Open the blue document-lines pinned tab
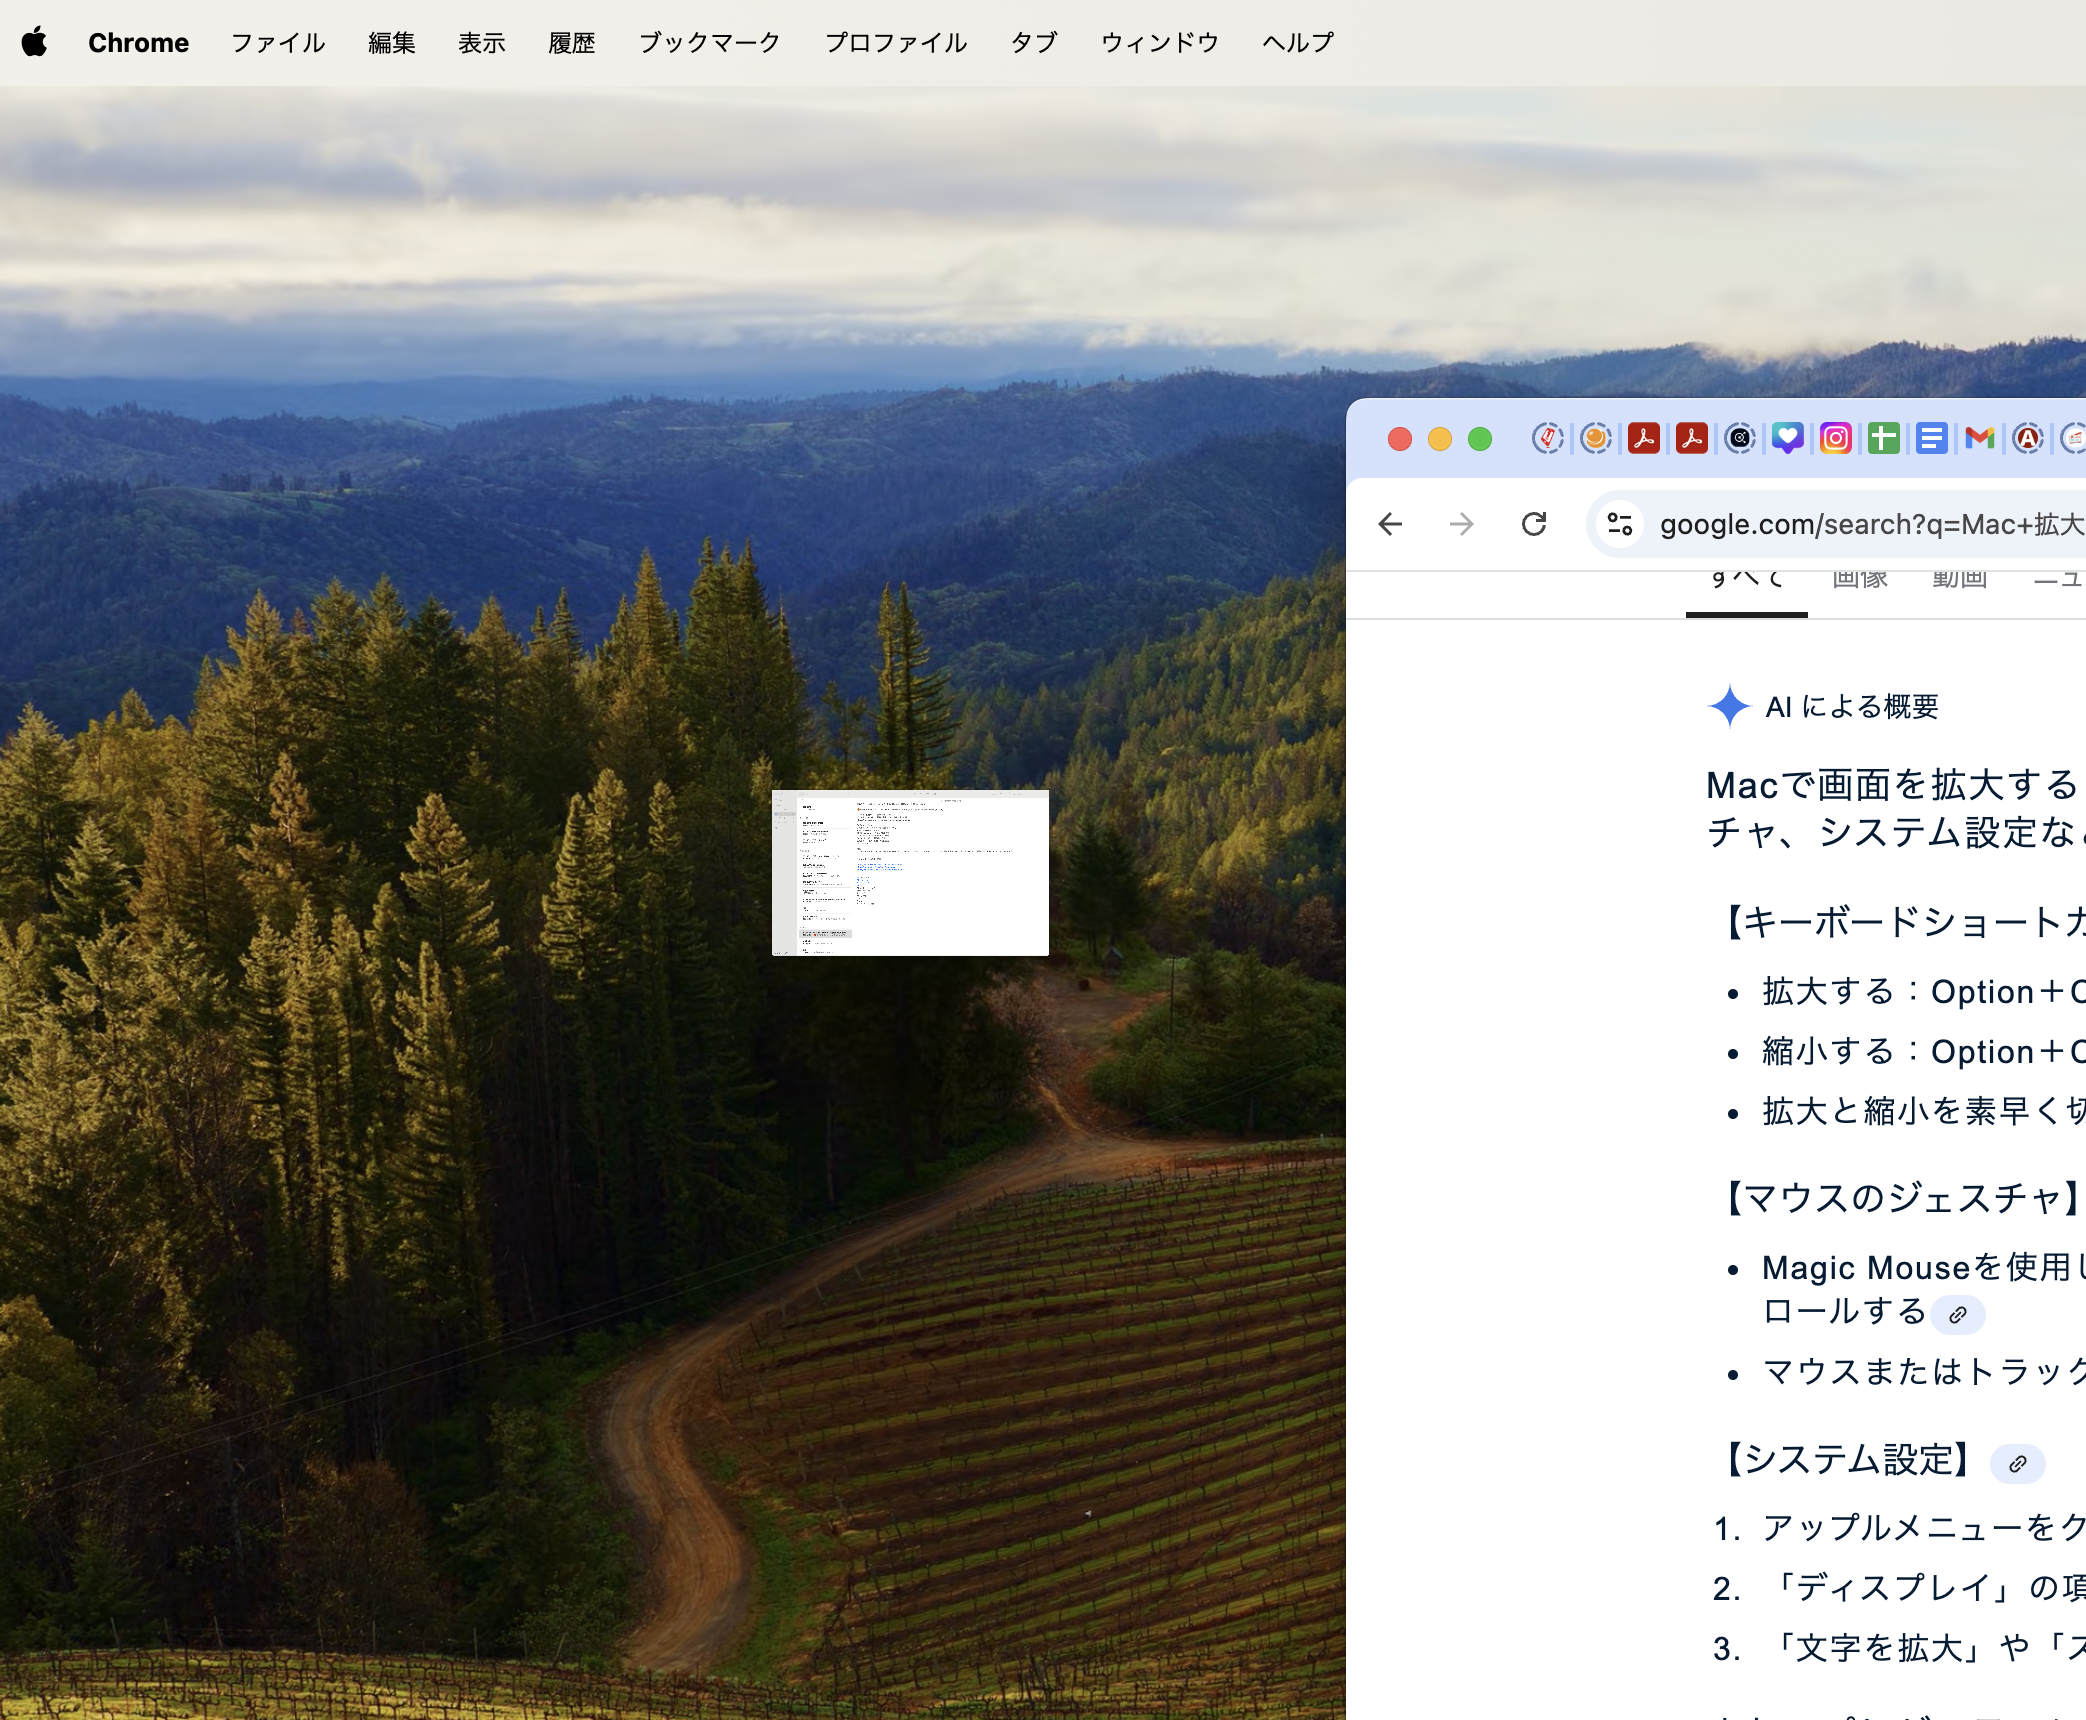This screenshot has width=2086, height=1720. (1931, 439)
